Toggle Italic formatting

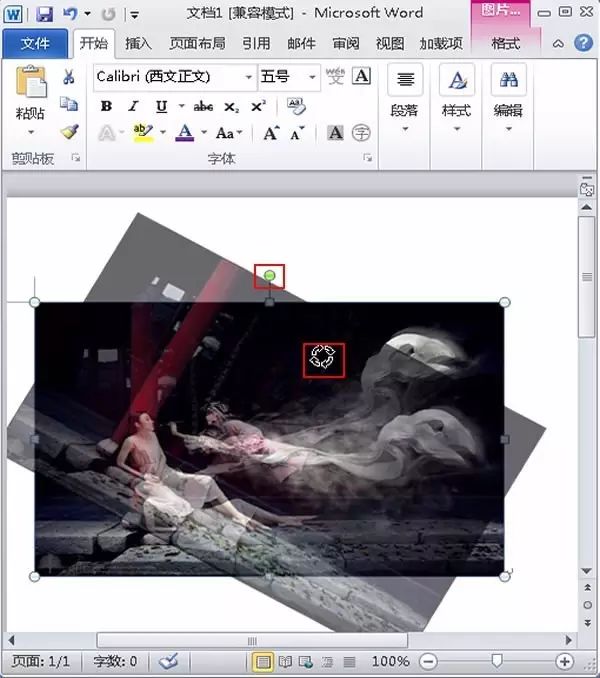pos(134,106)
